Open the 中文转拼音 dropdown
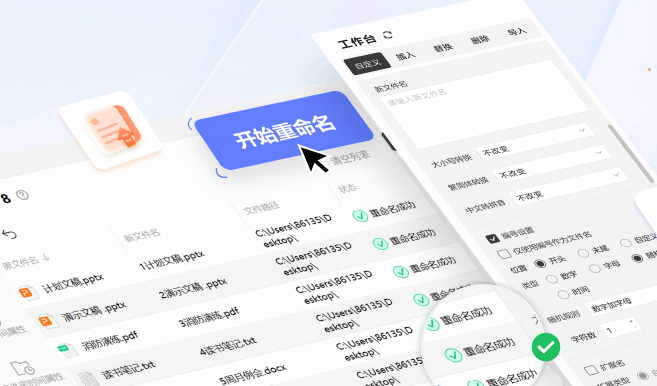The width and height of the screenshot is (657, 386). tap(569, 187)
